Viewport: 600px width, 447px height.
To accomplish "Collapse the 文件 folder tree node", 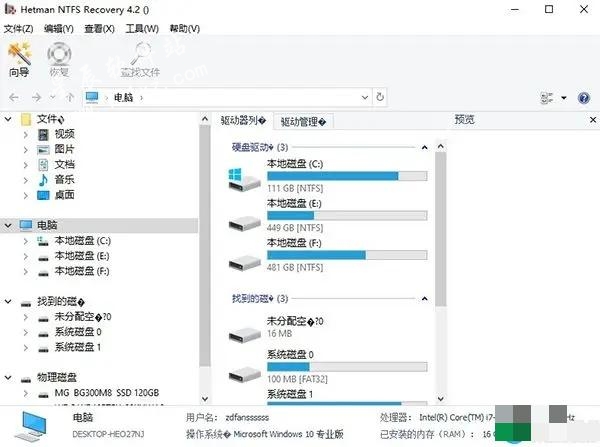I will pyautogui.click(x=8, y=119).
